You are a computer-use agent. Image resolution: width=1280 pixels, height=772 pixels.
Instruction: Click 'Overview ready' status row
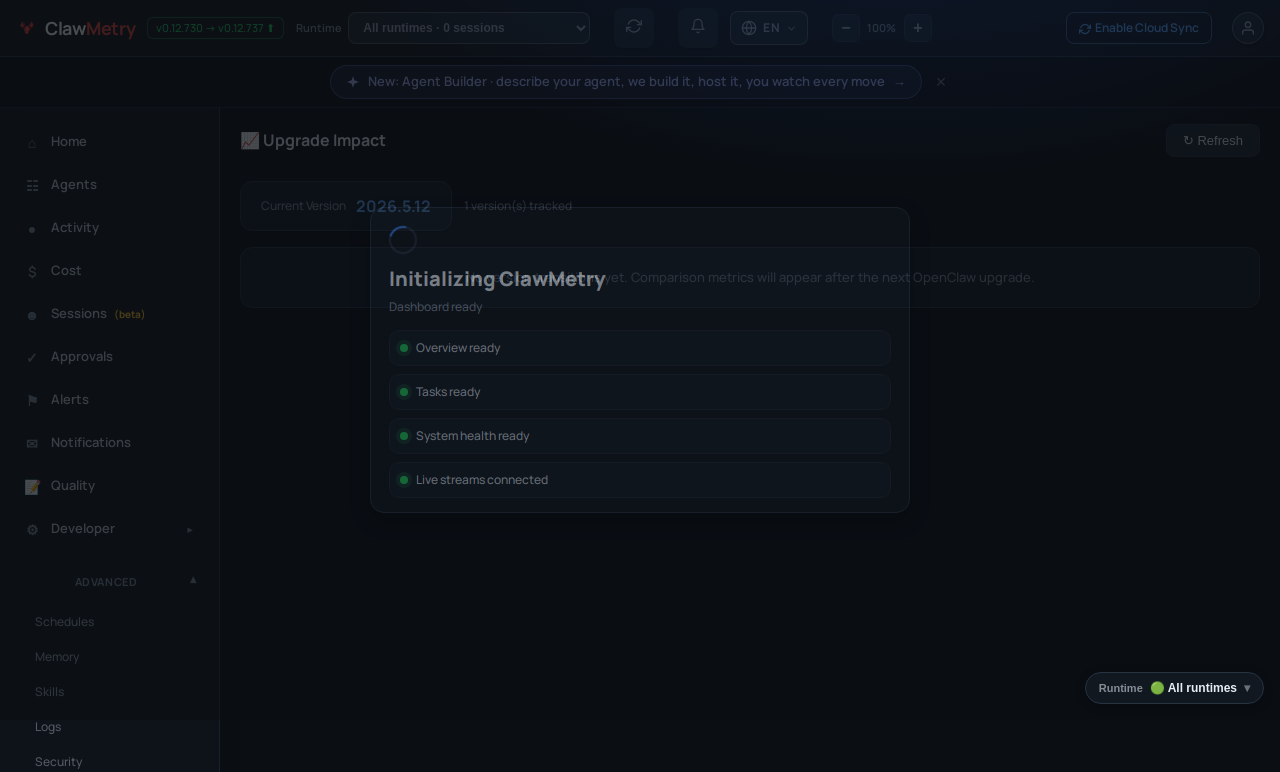coord(640,348)
